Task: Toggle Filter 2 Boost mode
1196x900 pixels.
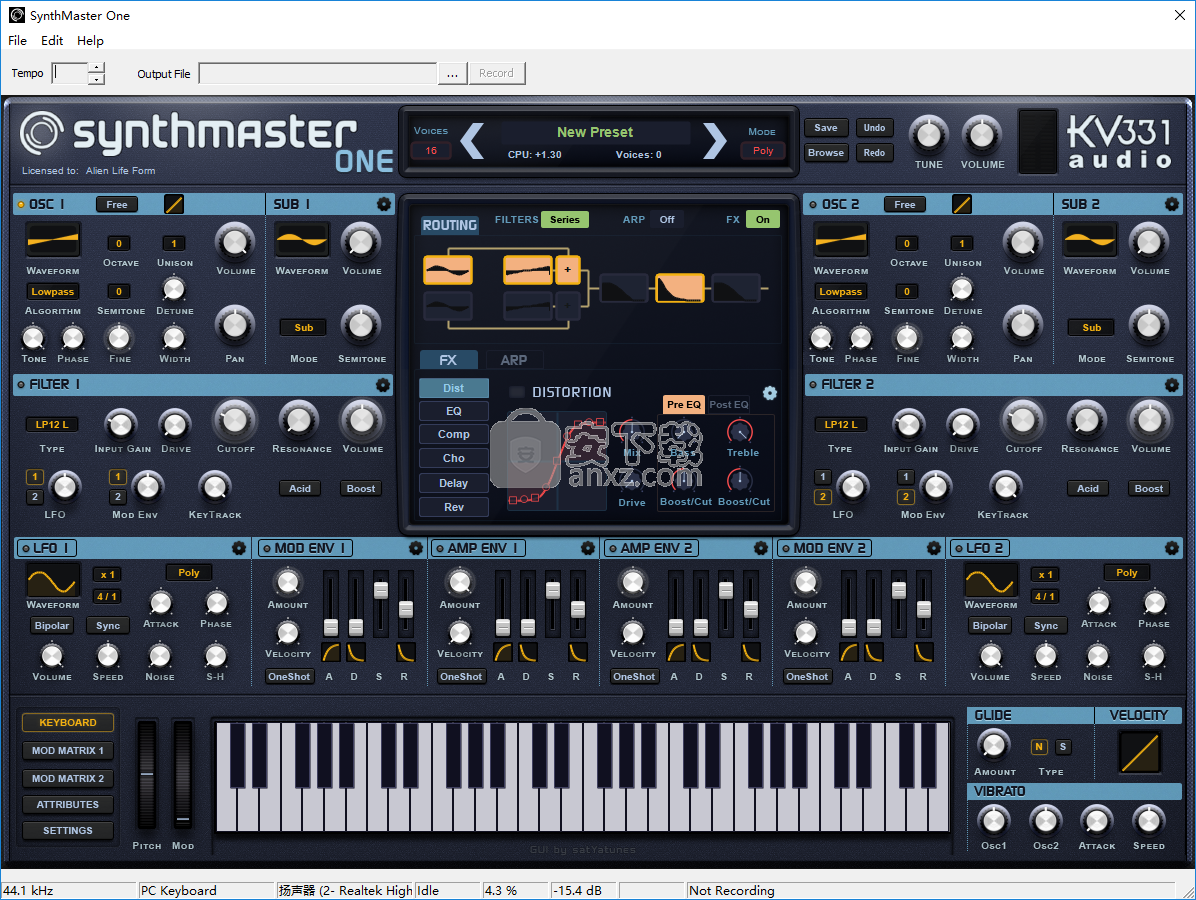Action: click(1149, 489)
